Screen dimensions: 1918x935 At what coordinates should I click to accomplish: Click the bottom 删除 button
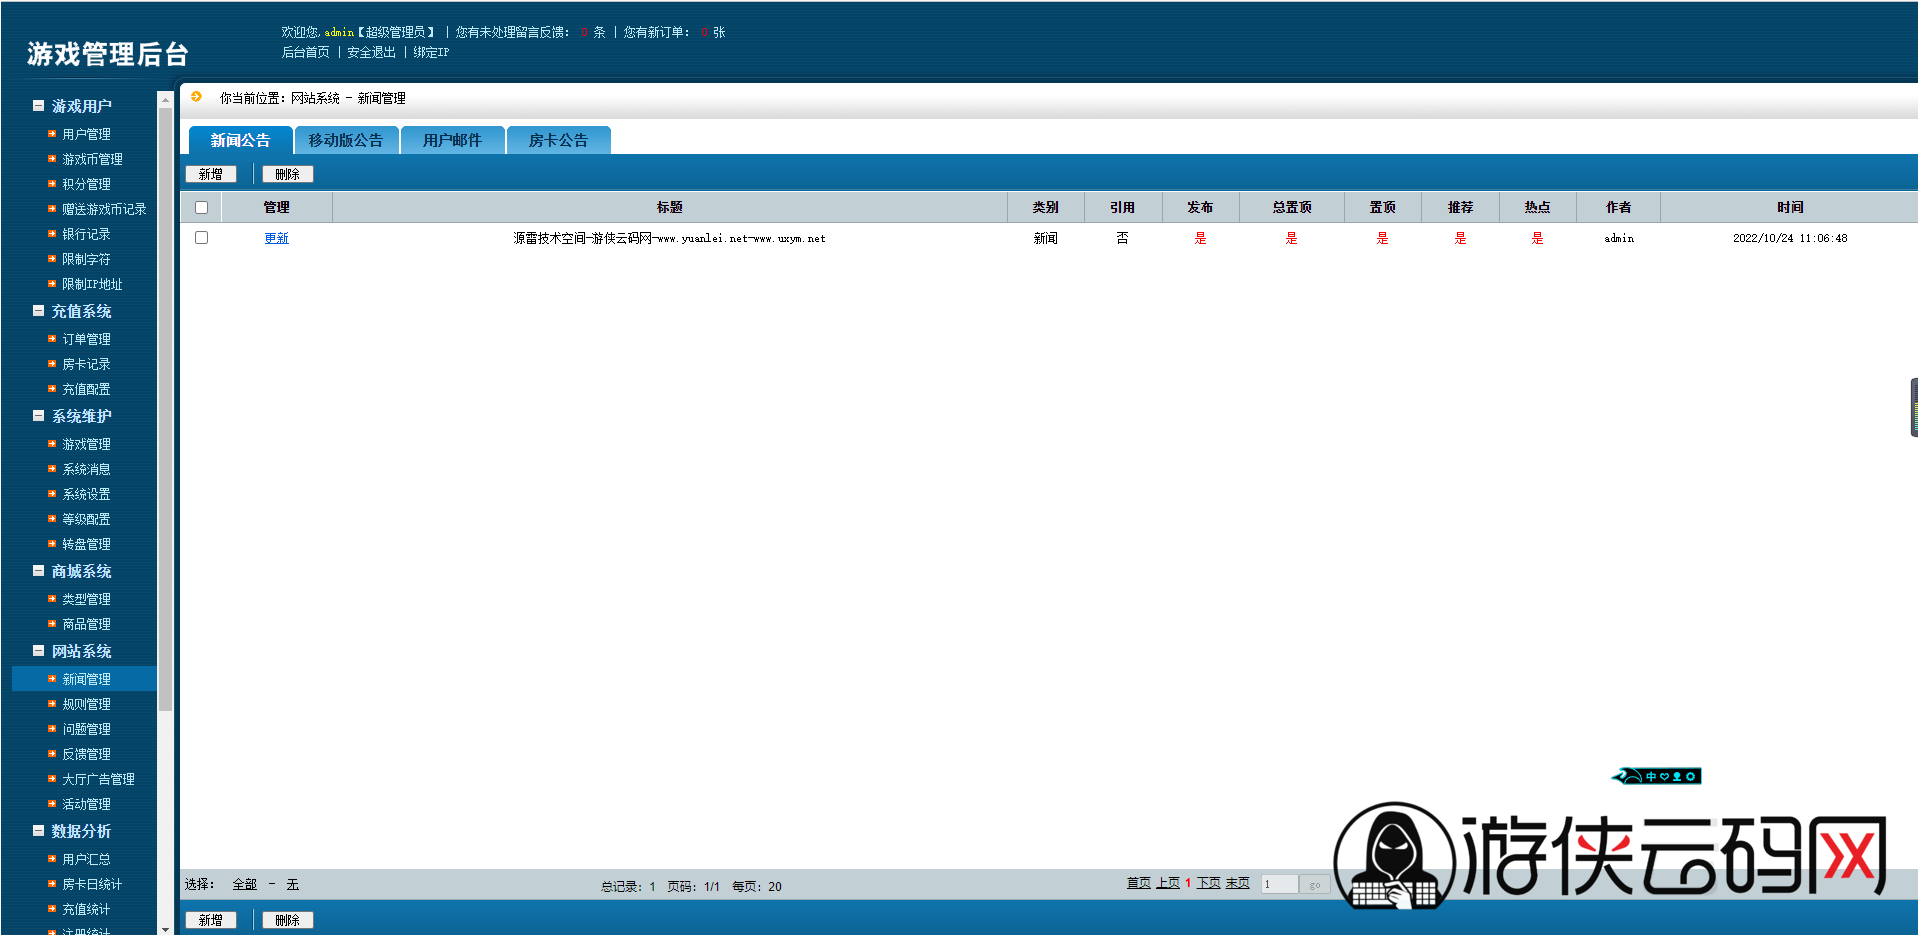[x=288, y=920]
